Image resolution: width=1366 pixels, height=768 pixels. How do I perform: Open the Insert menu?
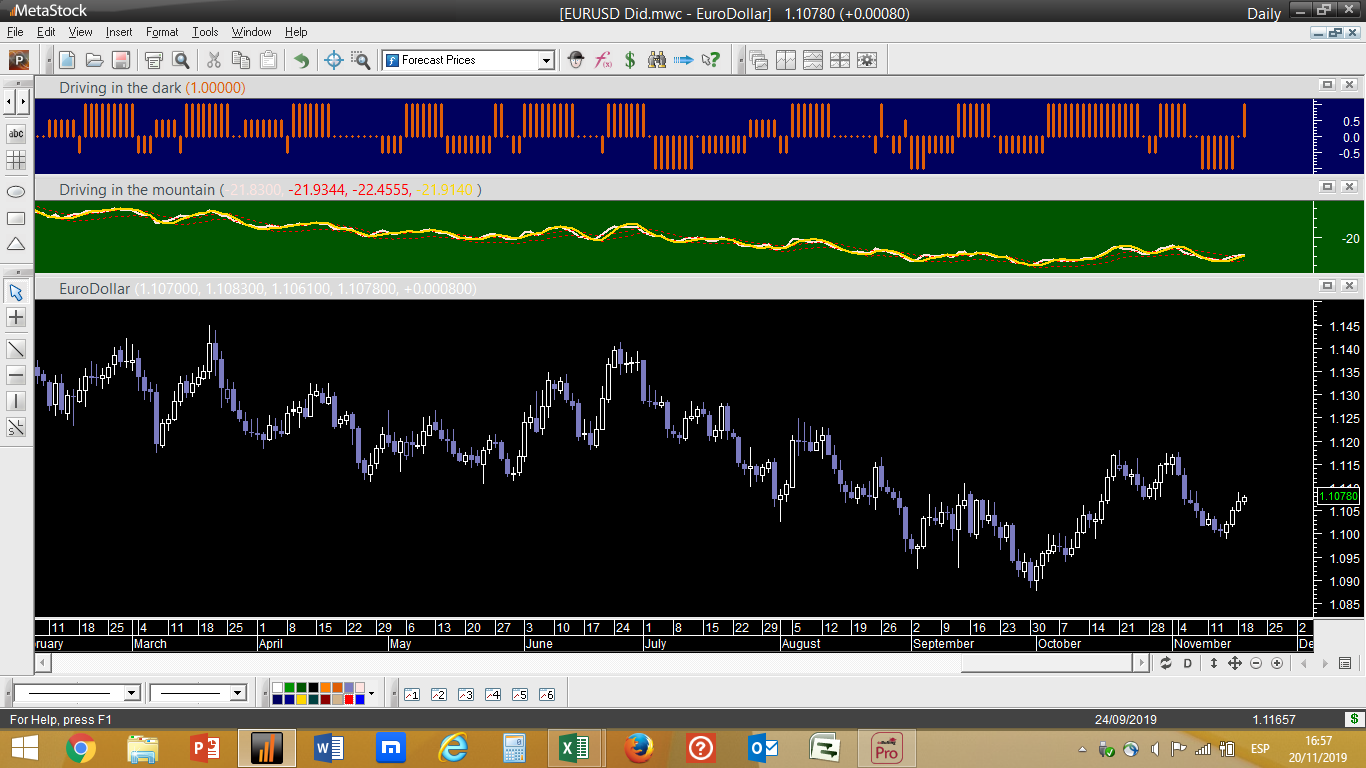point(119,32)
